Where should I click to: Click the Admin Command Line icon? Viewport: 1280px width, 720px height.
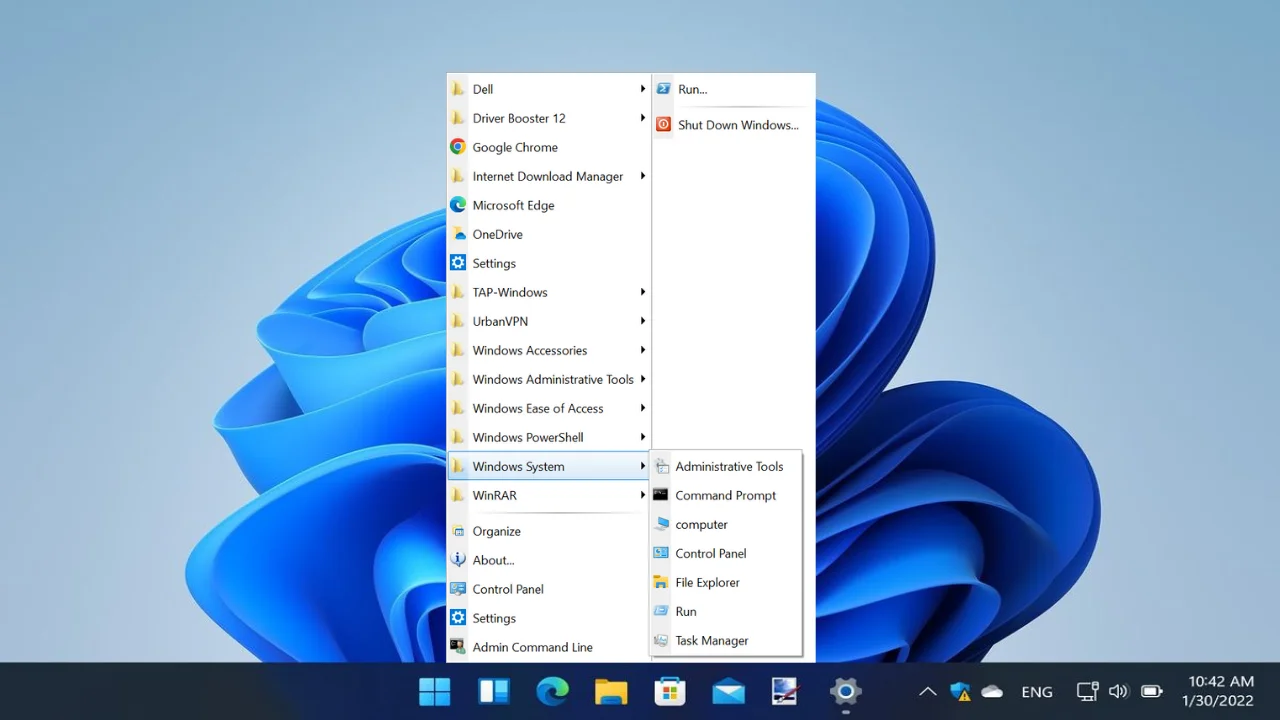tap(458, 647)
